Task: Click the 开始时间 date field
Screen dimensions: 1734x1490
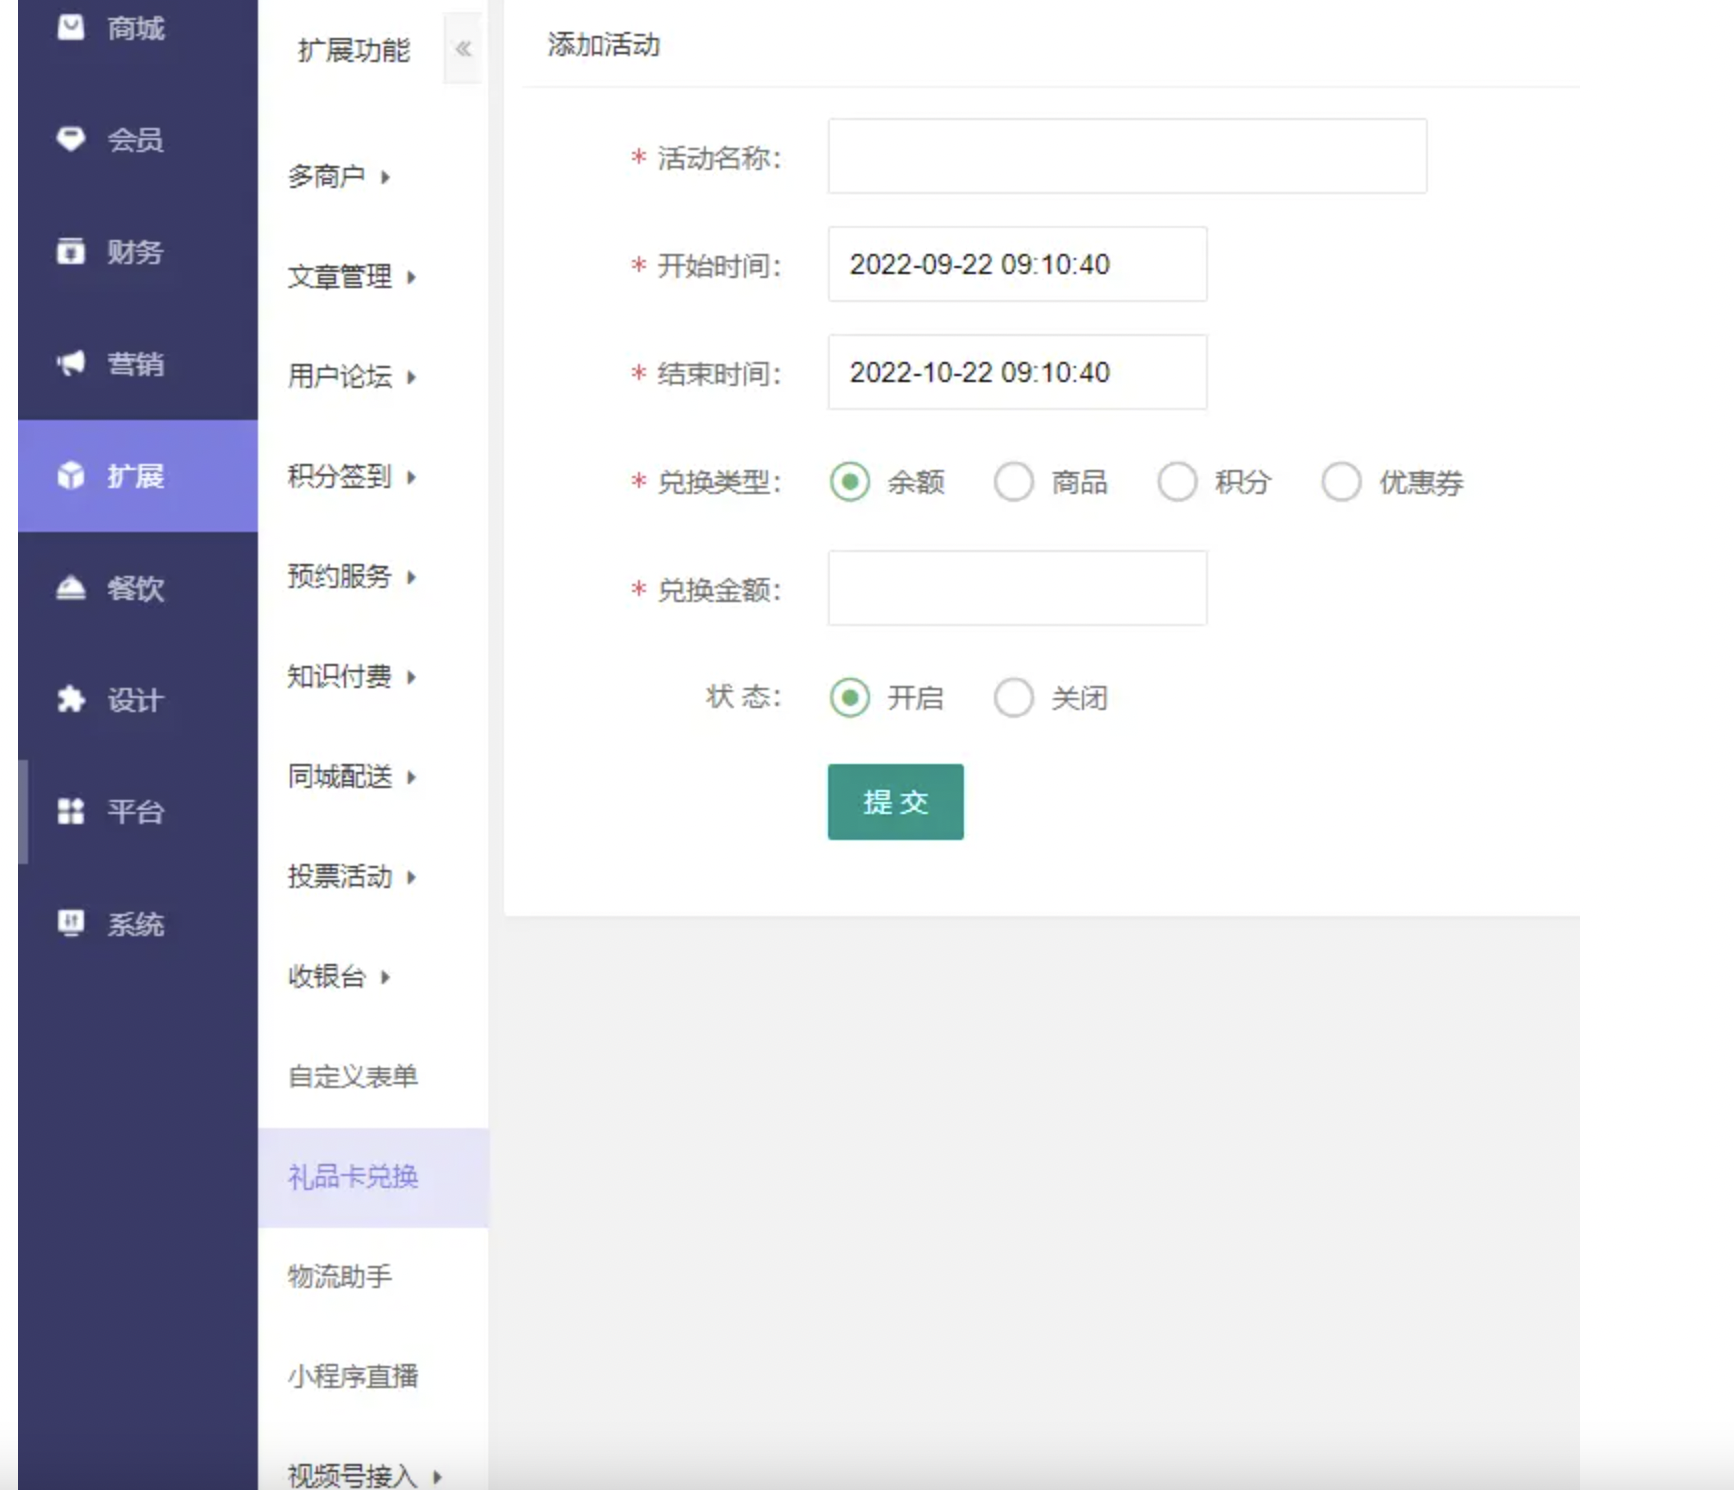Action: [x=1017, y=264]
